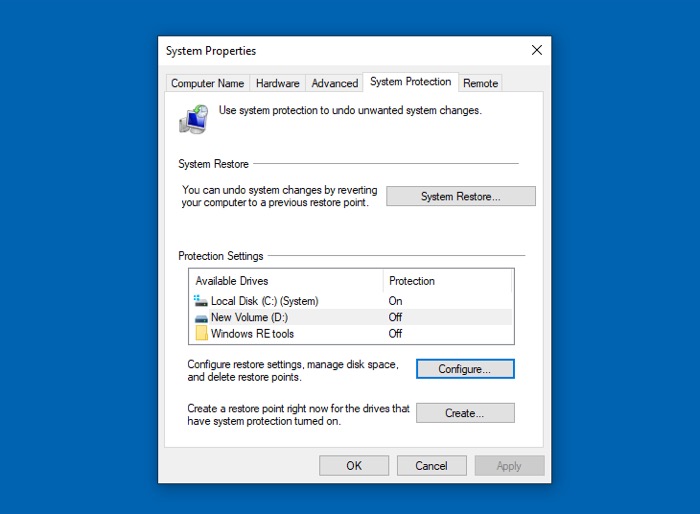700x514 pixels.
Task: Click the New Volume (D:) drive icon
Action: click(x=201, y=318)
